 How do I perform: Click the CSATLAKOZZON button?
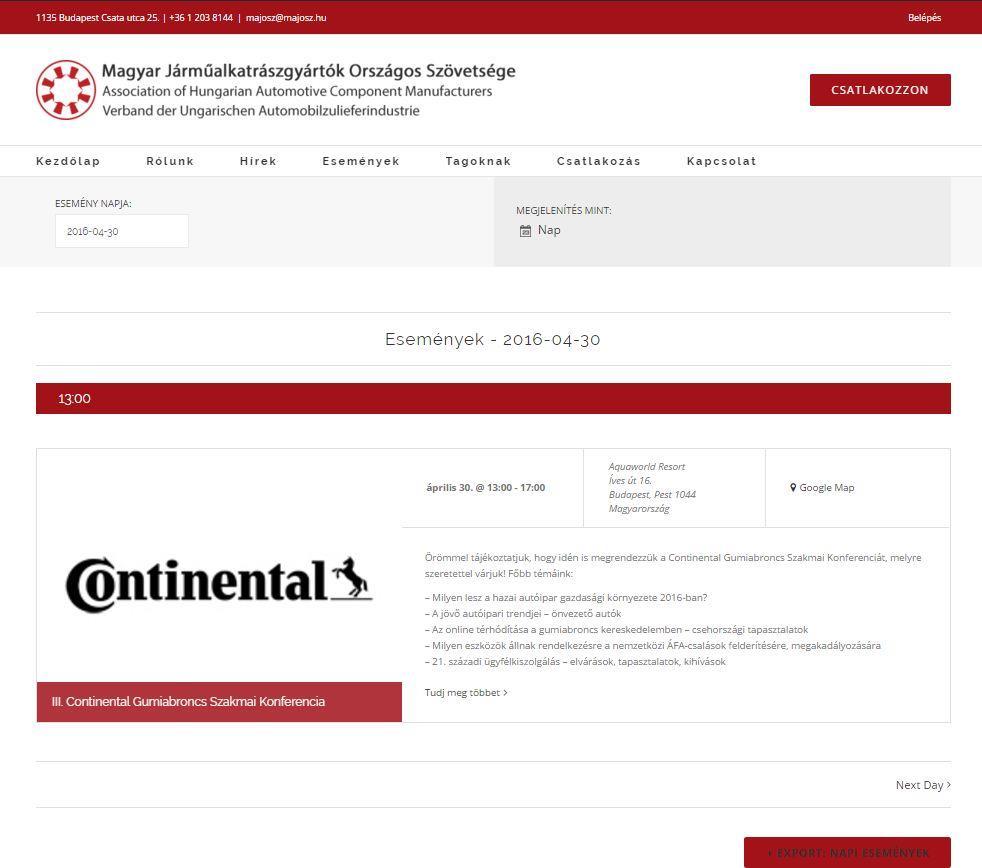click(880, 90)
